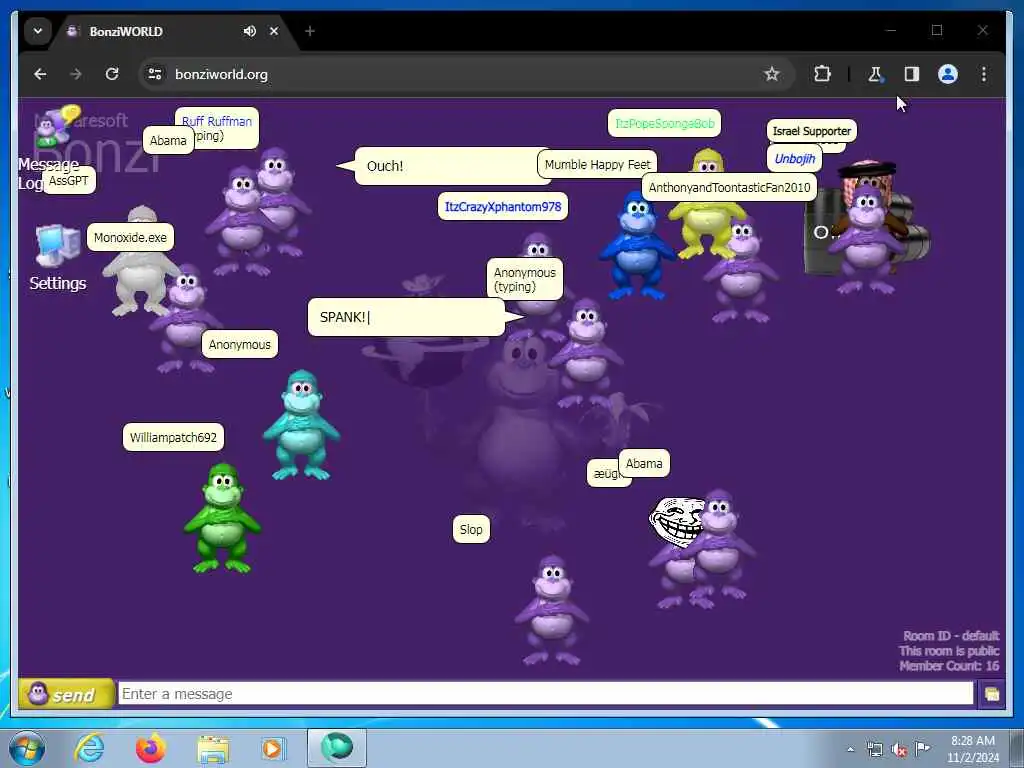The image size is (1024, 768).
Task: Click Member Count: 16 text
Action: click(x=949, y=666)
